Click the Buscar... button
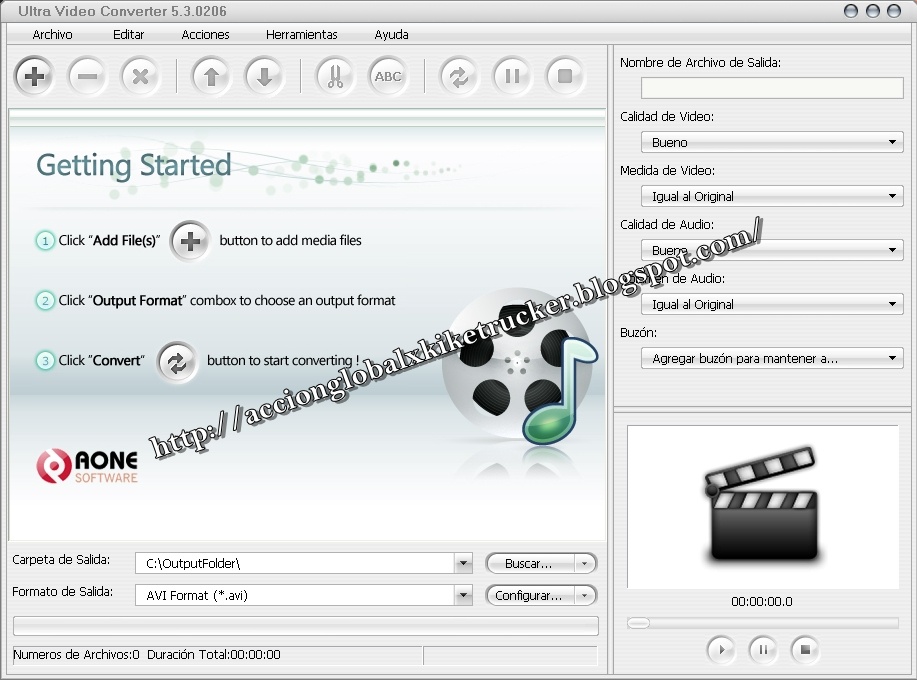Image resolution: width=917 pixels, height=680 pixels. [530, 564]
